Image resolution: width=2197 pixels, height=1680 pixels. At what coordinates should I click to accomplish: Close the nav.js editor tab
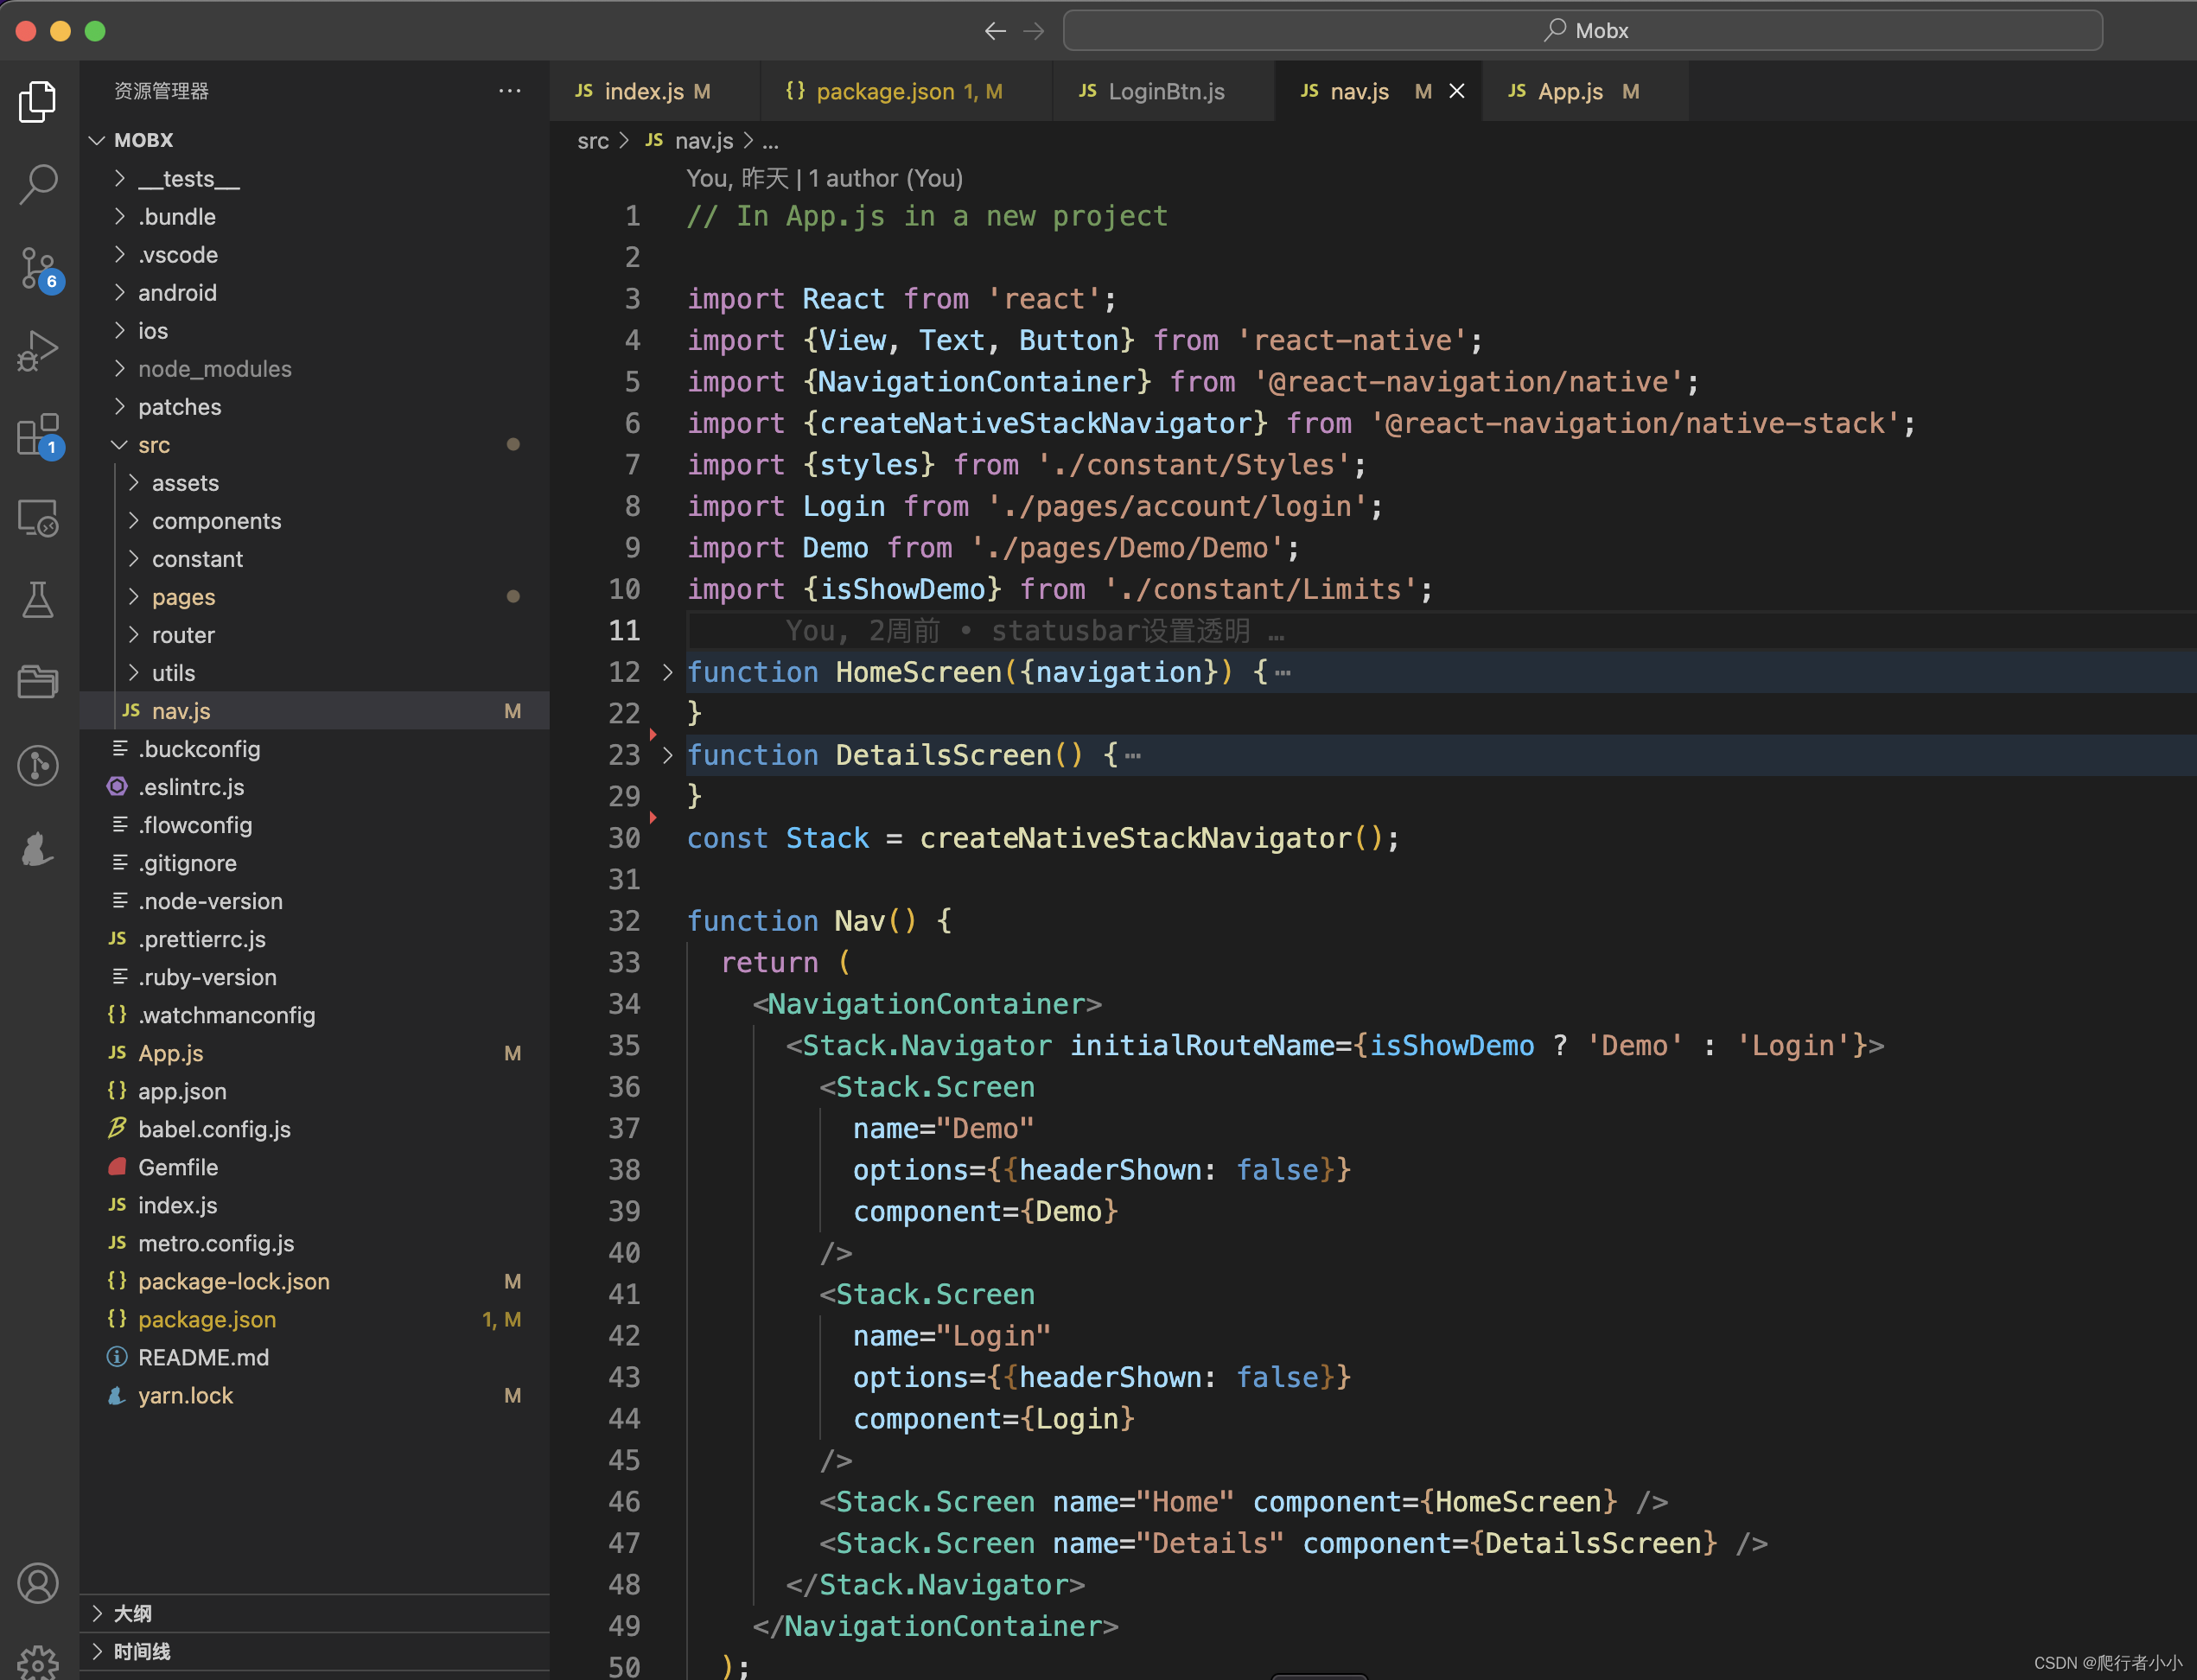click(1457, 92)
